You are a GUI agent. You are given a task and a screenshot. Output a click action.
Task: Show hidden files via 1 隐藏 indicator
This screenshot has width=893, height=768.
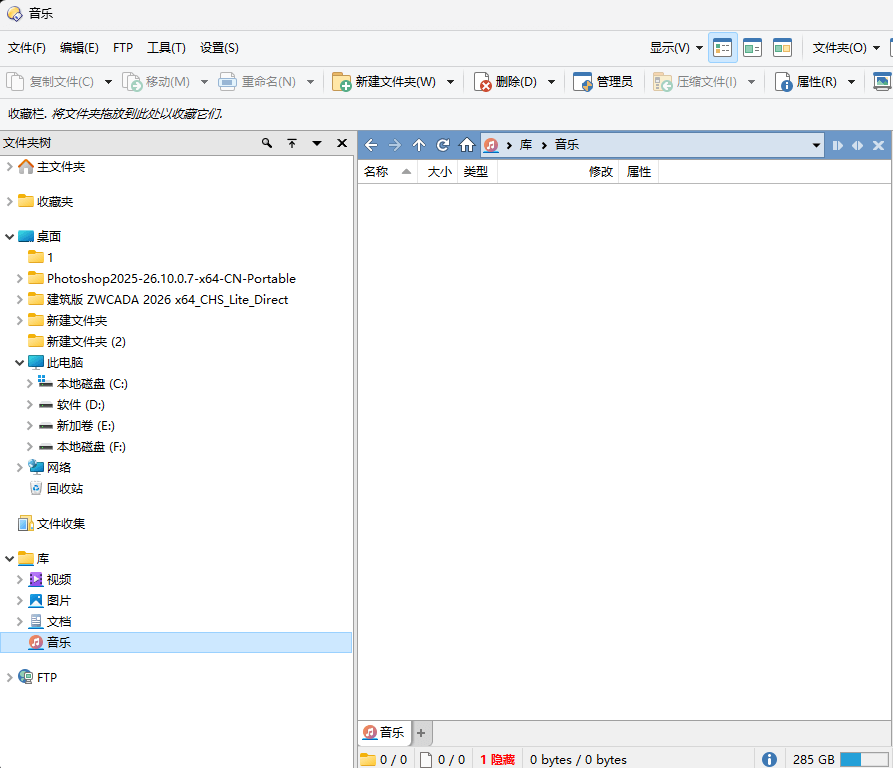click(497, 759)
